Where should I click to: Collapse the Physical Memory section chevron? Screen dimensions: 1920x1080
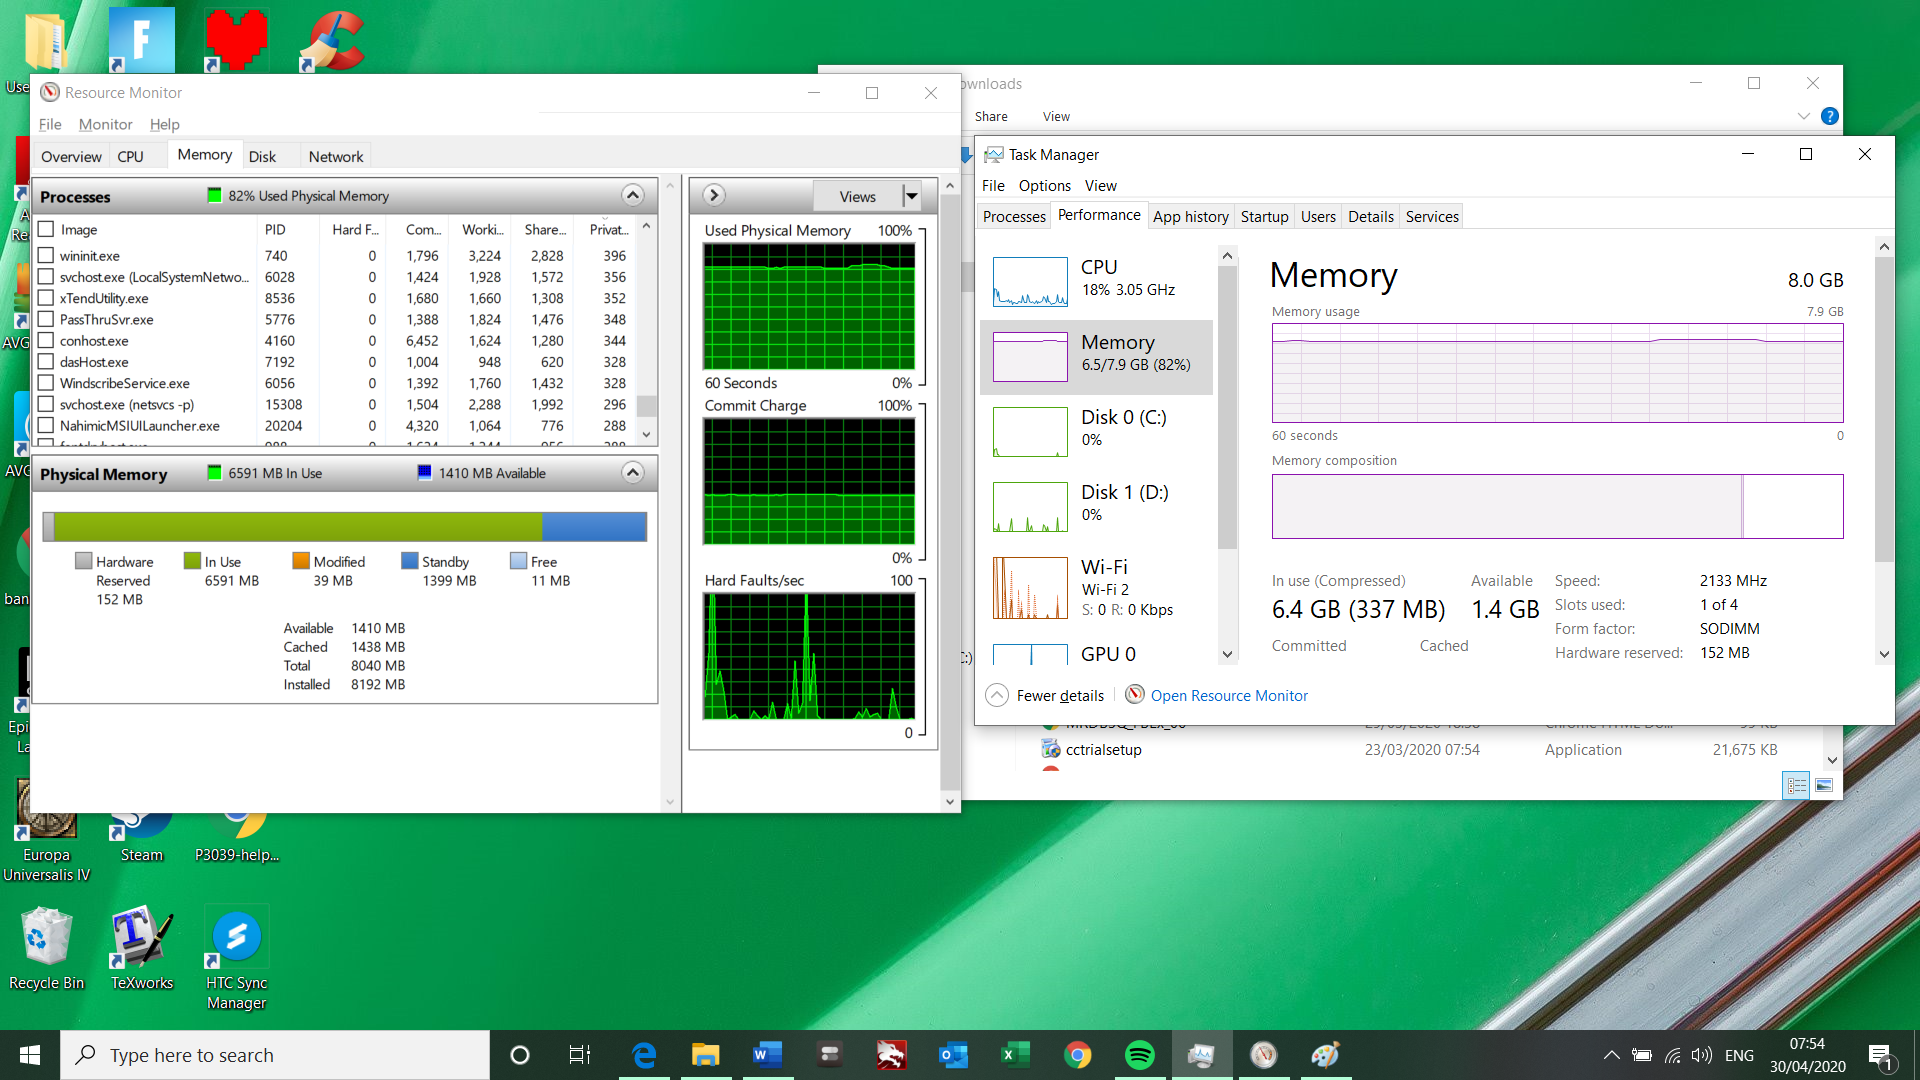click(x=633, y=473)
